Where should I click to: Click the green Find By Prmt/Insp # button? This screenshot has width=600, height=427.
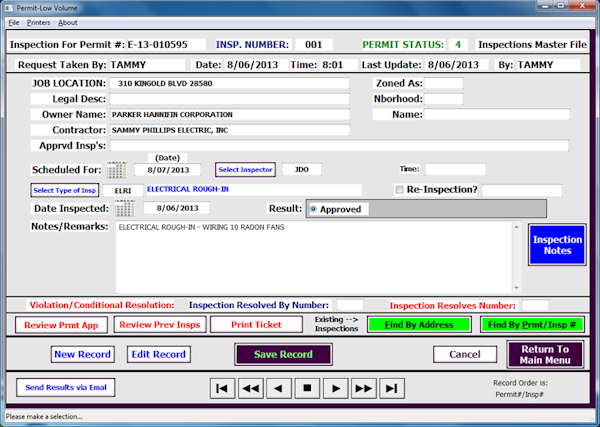click(x=532, y=324)
